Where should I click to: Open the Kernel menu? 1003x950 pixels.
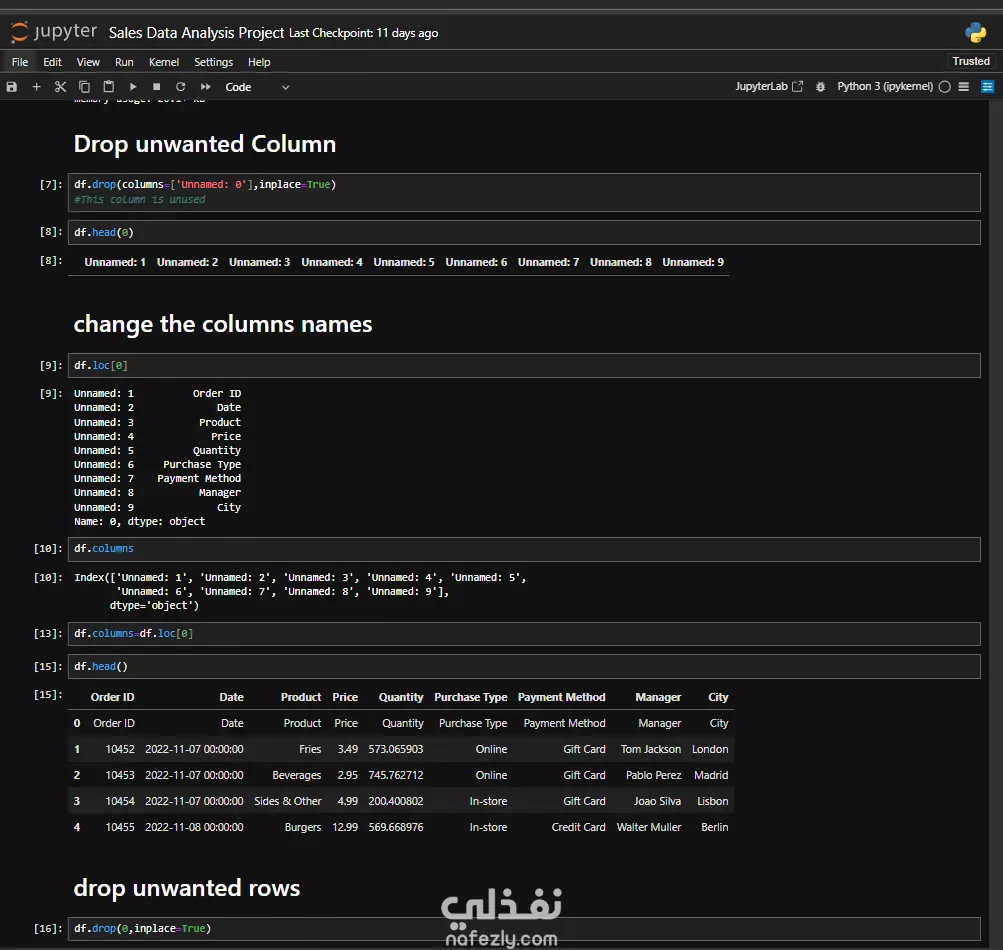click(x=164, y=62)
